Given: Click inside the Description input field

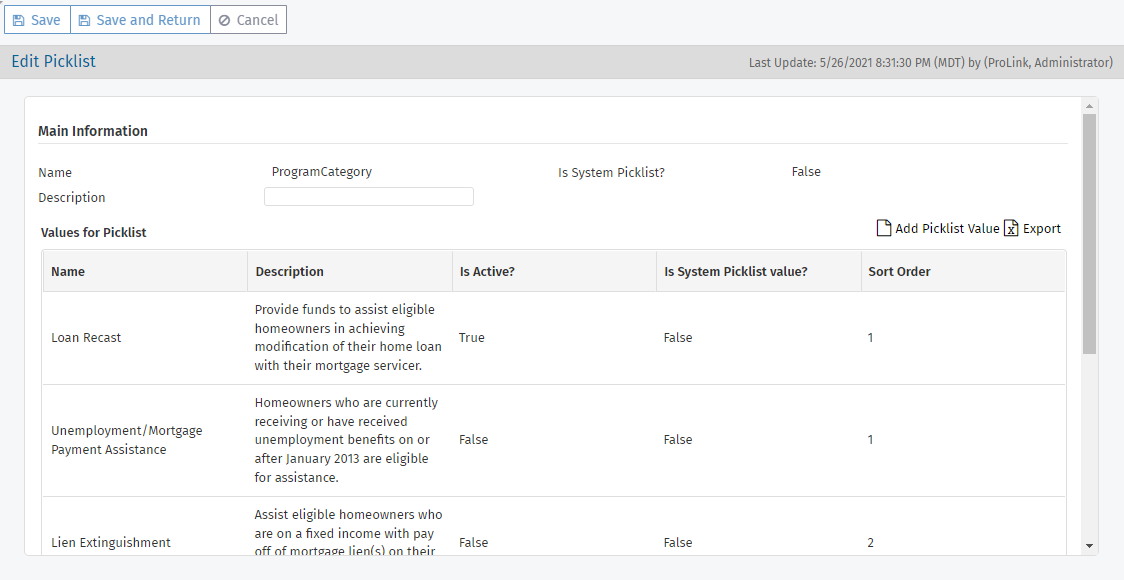Looking at the screenshot, I should click(368, 196).
